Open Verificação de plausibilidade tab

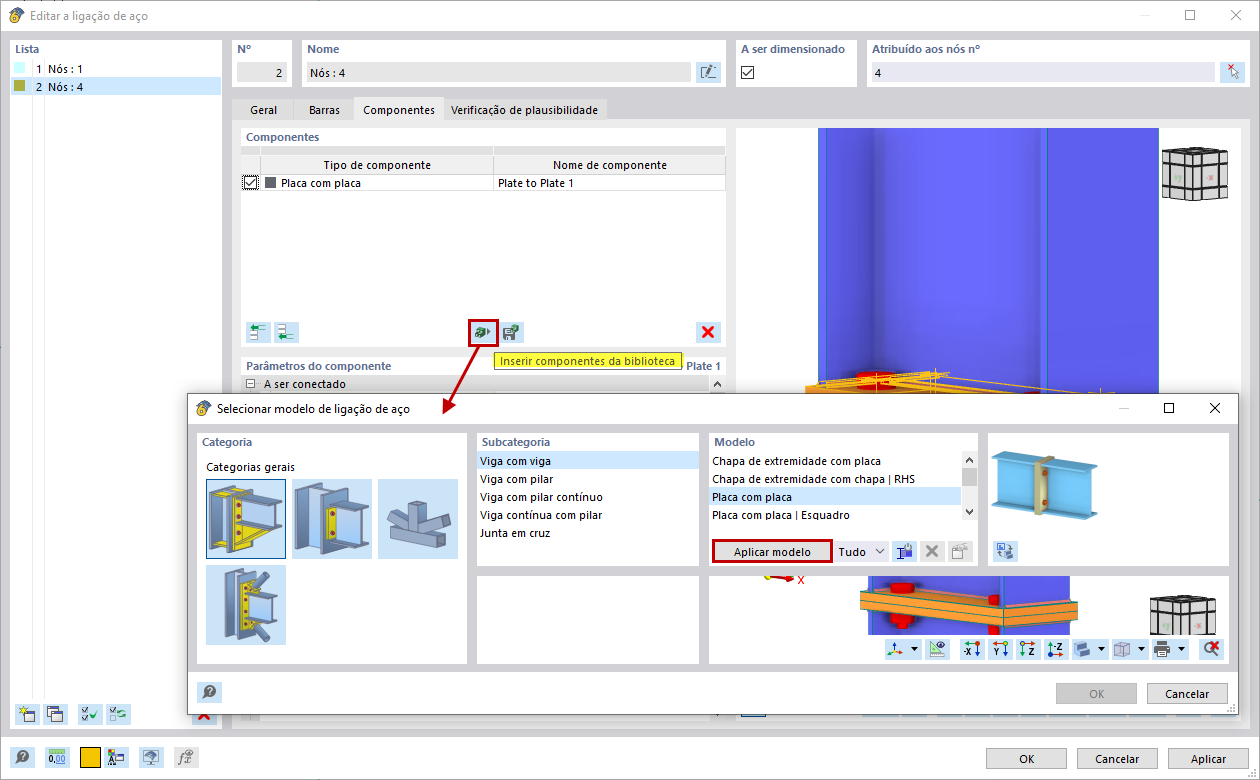coord(524,110)
